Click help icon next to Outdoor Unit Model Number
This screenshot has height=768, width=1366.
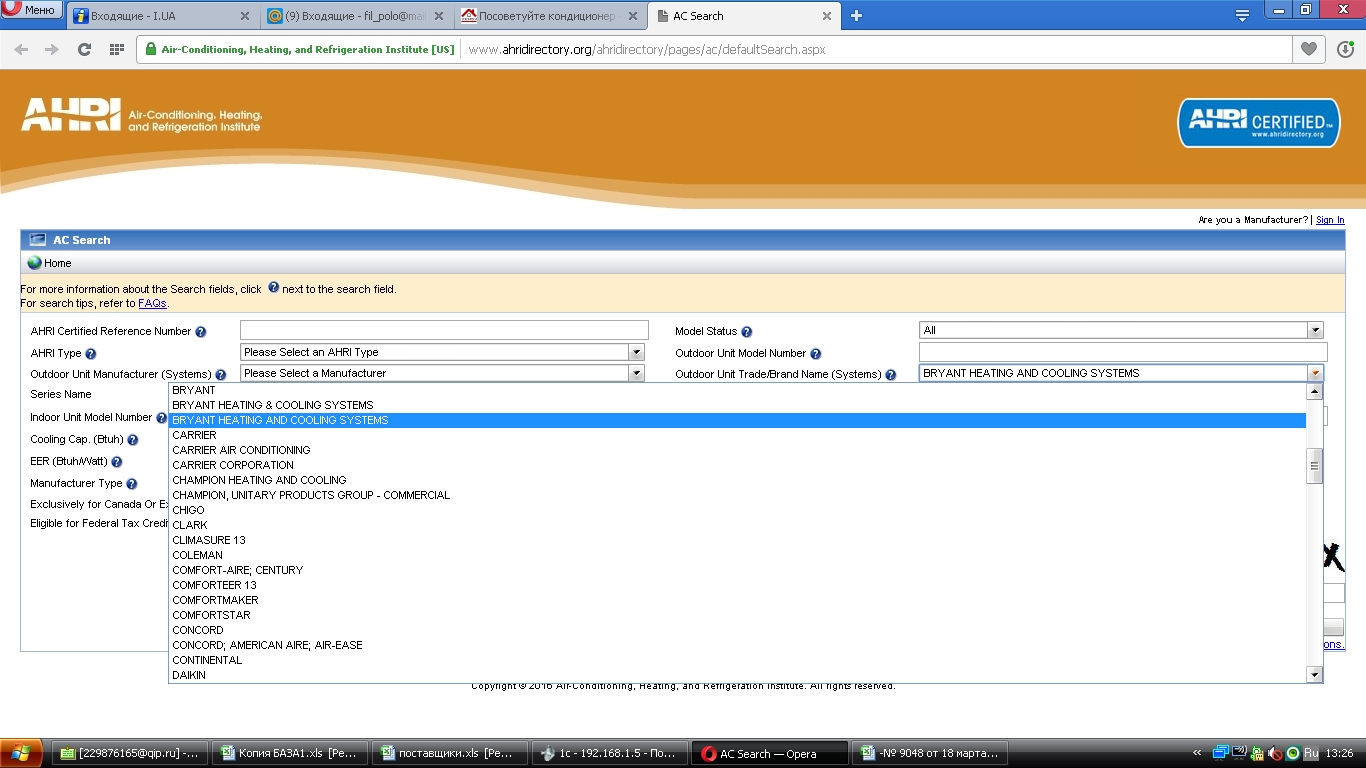point(816,354)
